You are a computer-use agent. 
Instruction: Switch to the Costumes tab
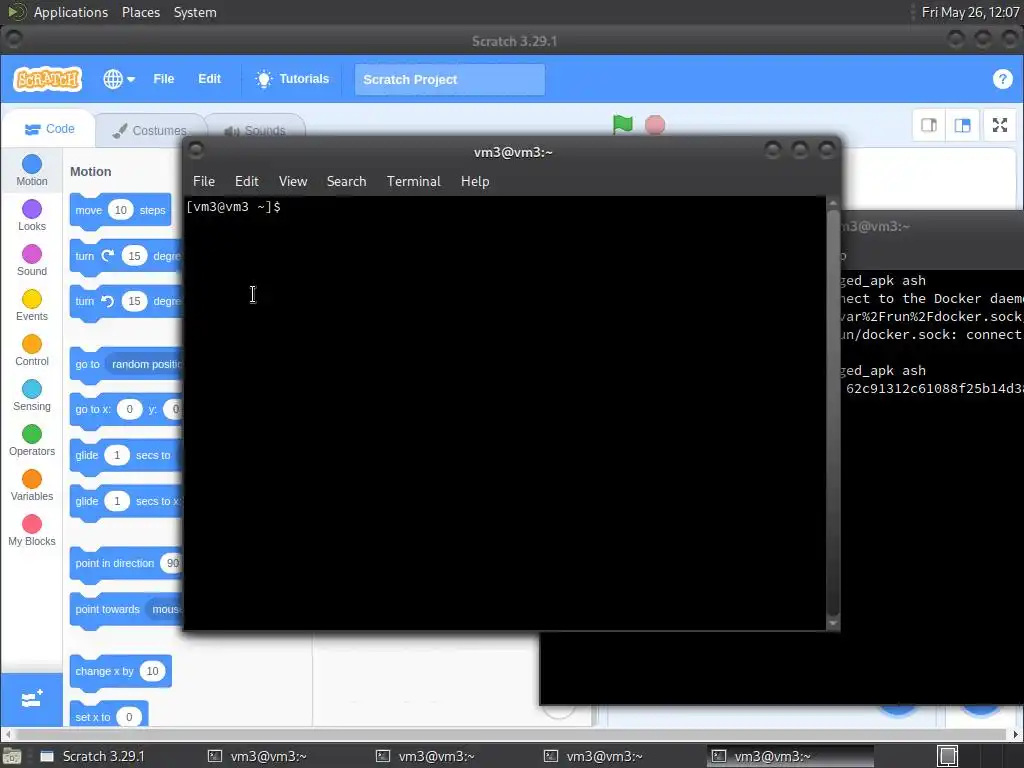149,131
